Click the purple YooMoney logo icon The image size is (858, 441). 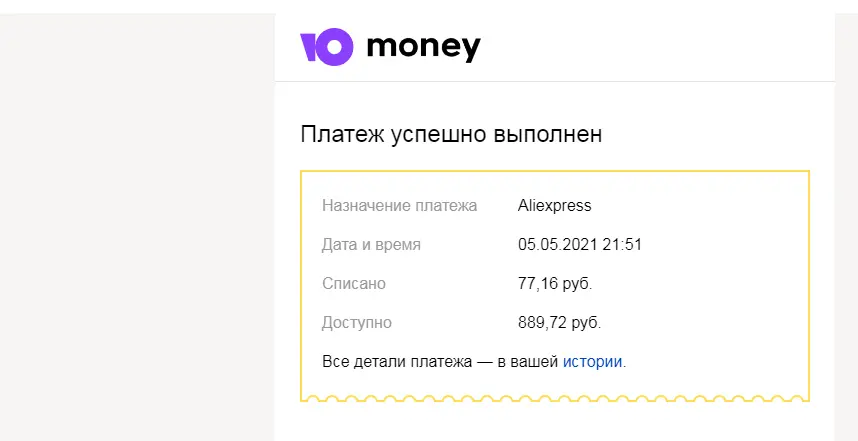click(x=327, y=47)
